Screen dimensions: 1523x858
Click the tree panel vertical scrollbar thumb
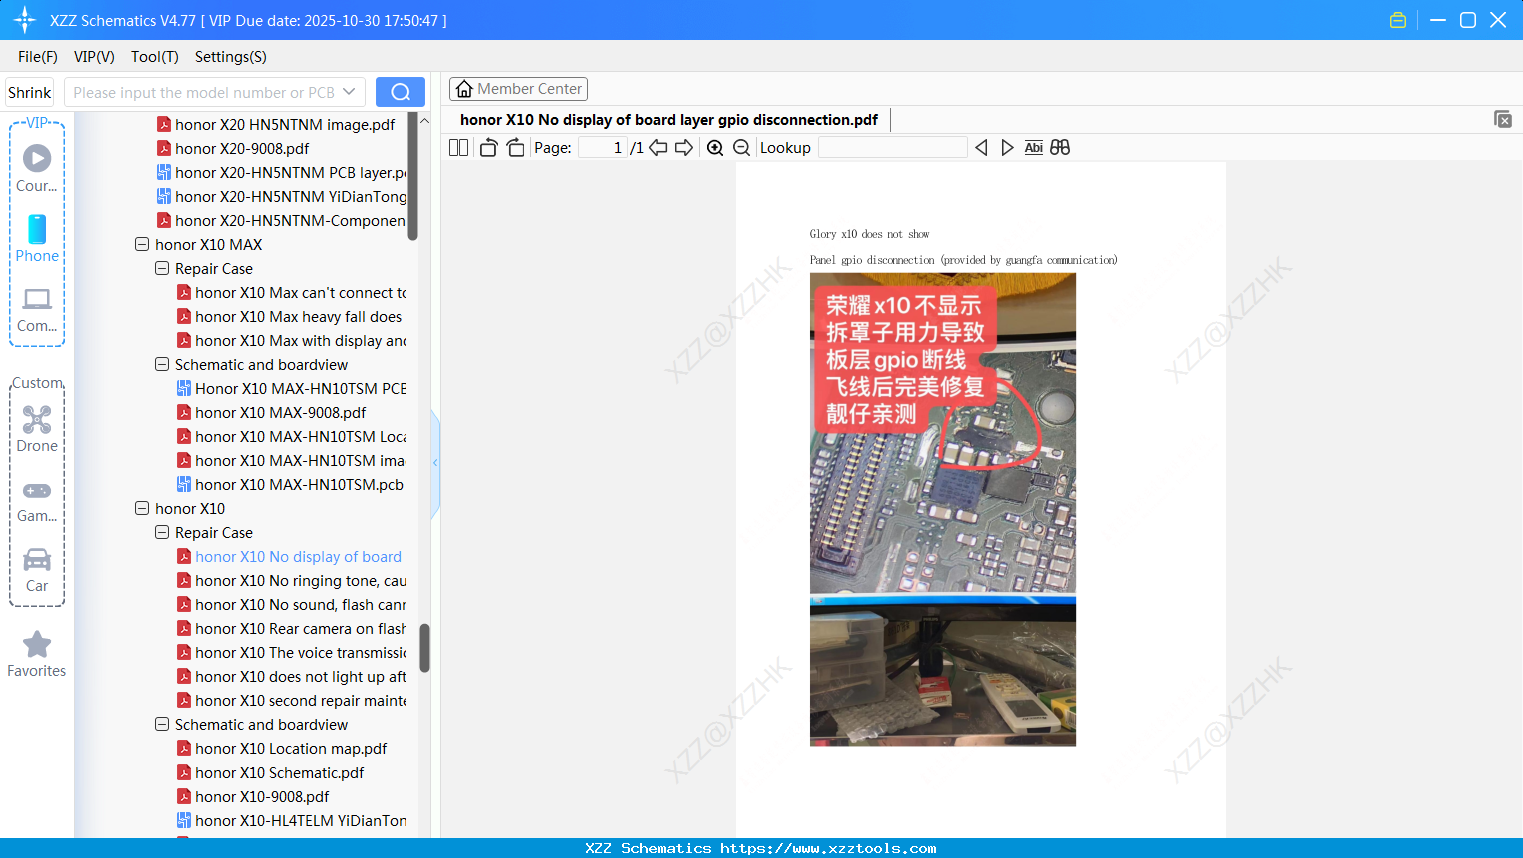tap(424, 648)
